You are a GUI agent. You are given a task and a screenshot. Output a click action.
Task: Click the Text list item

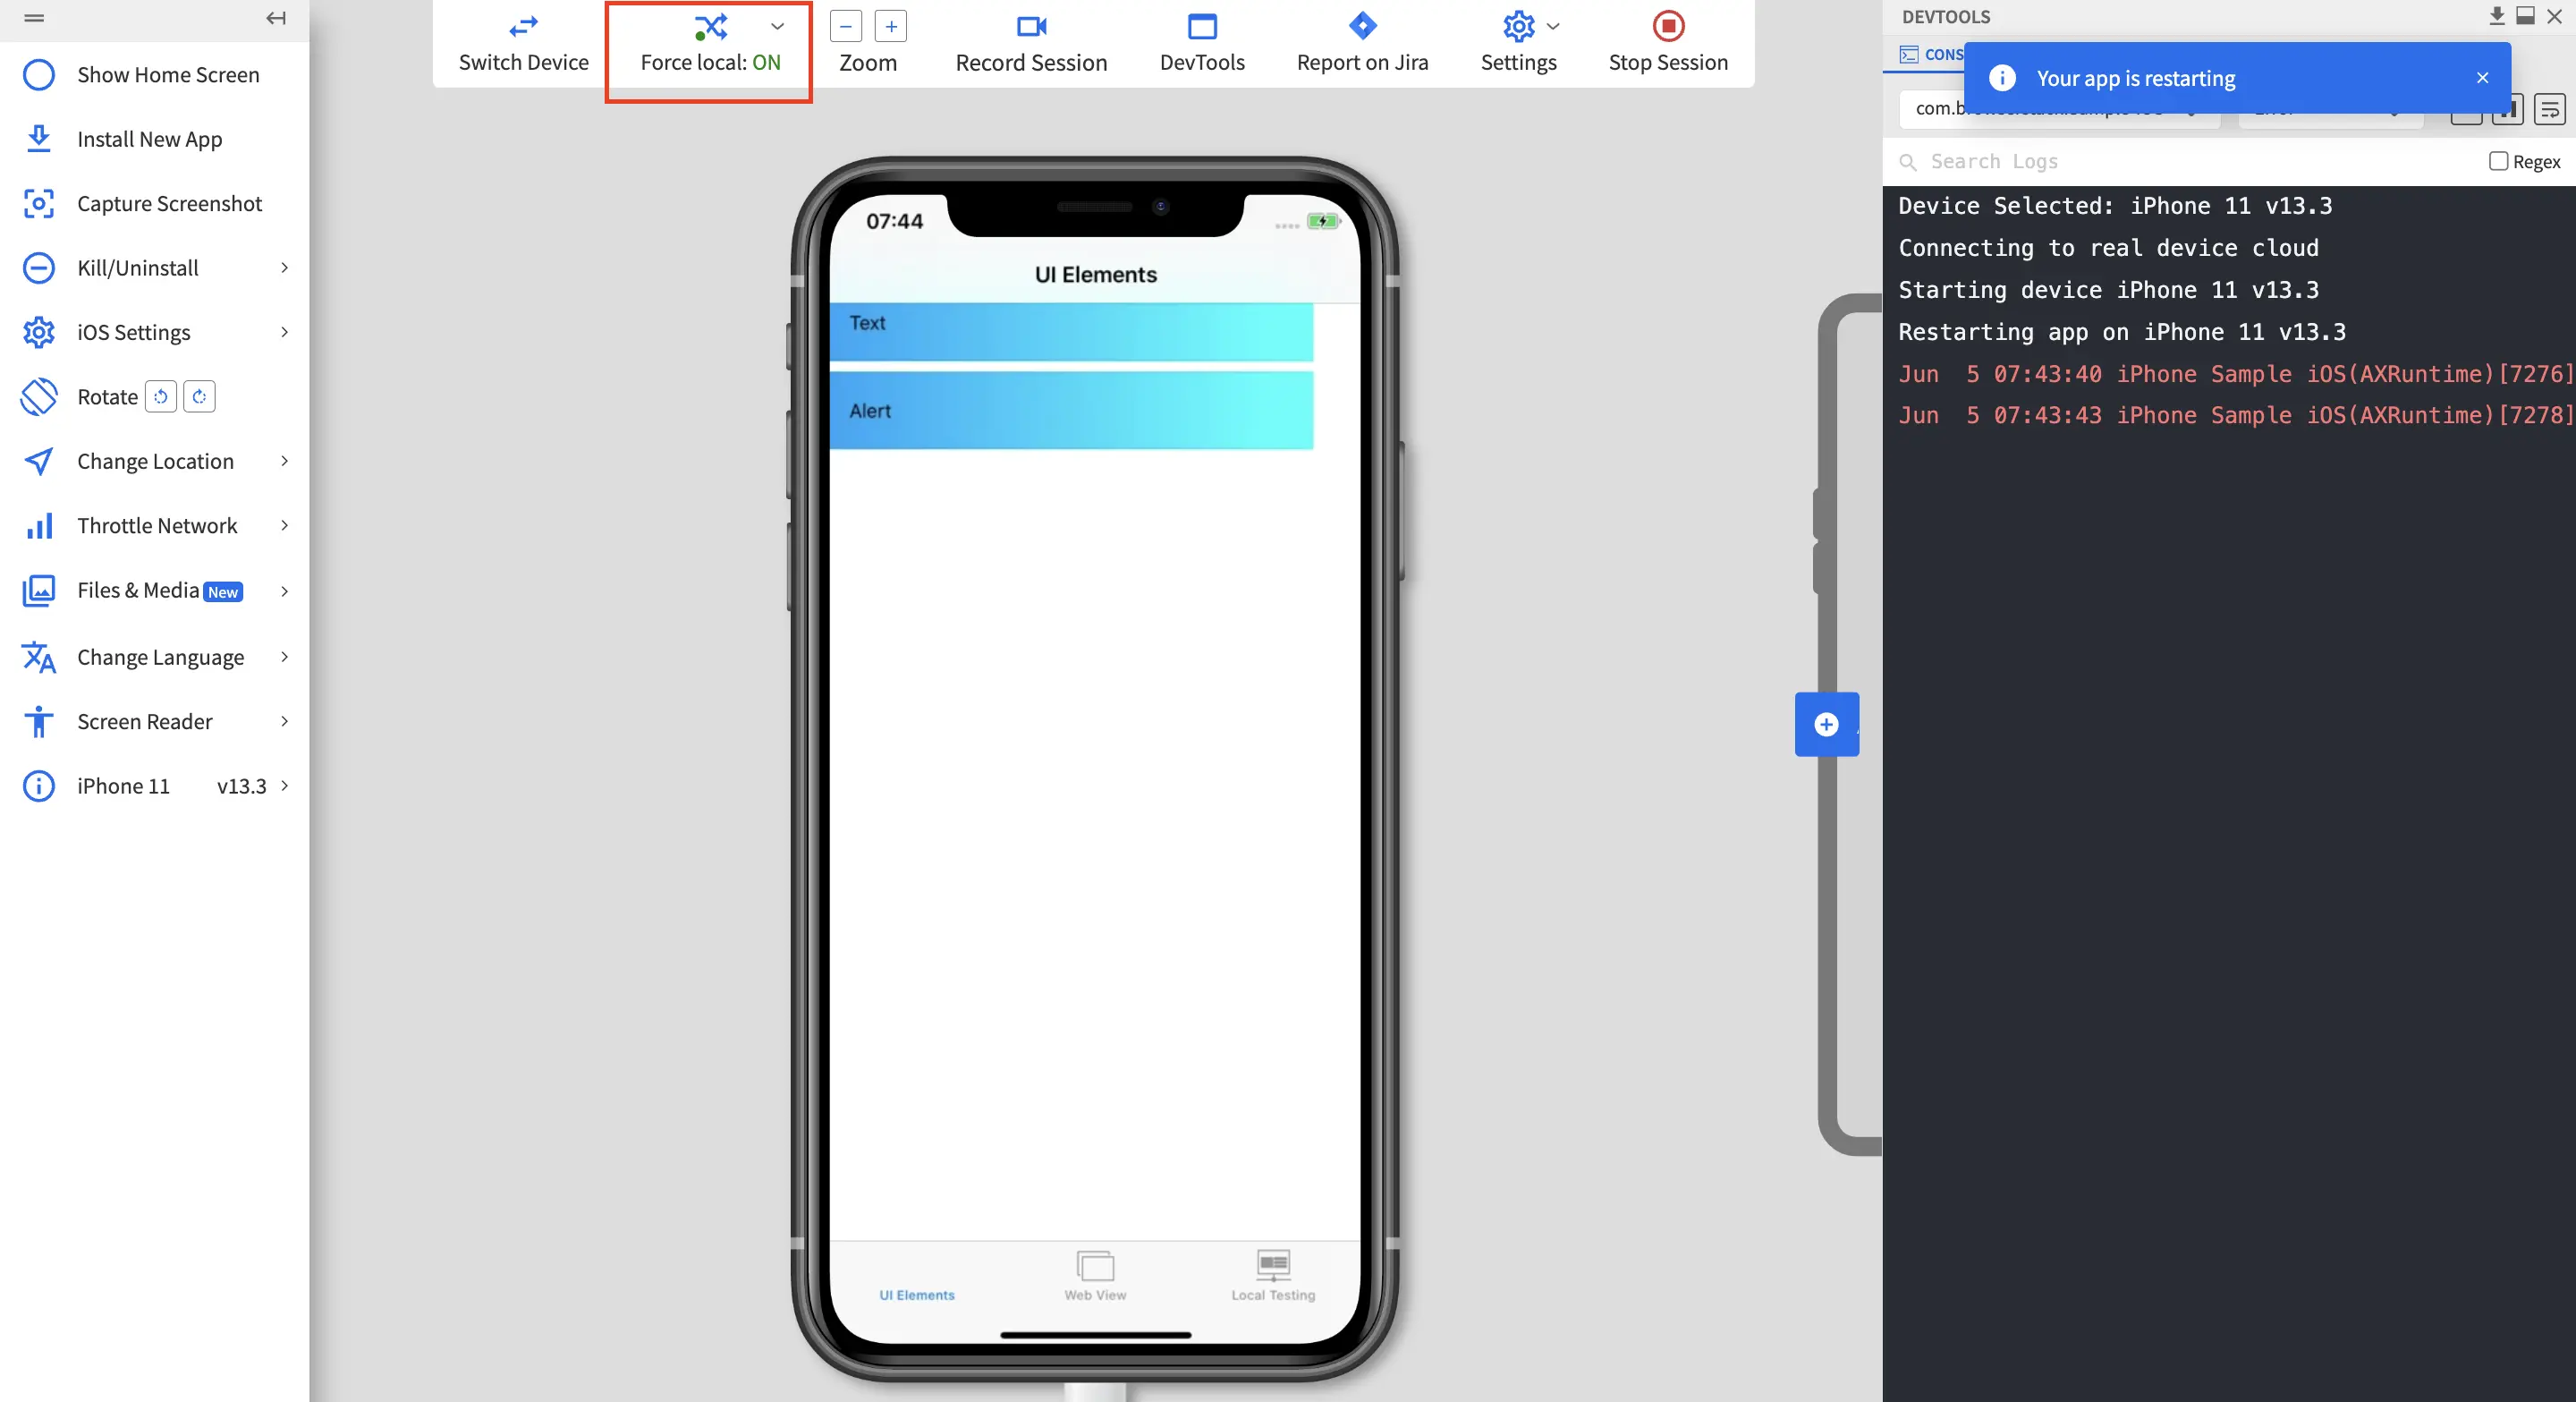1072,323
